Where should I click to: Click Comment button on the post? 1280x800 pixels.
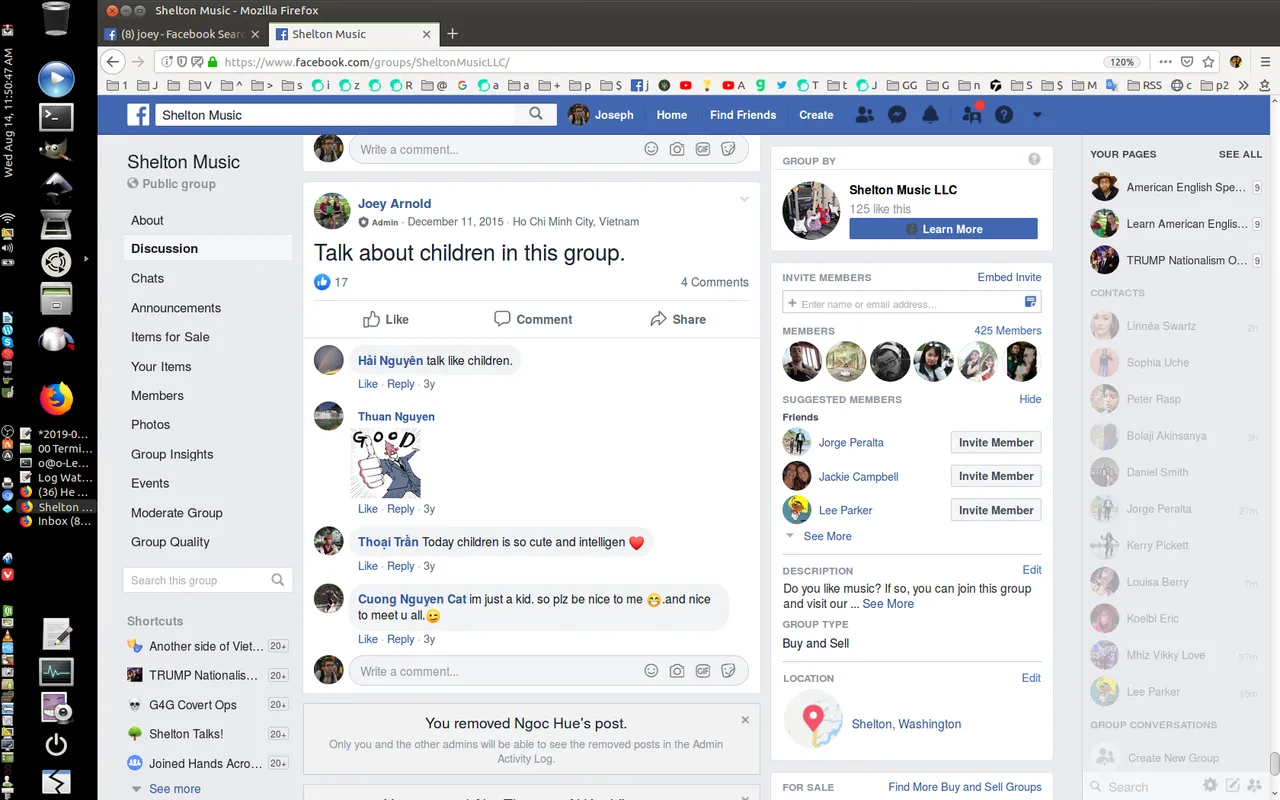(533, 319)
